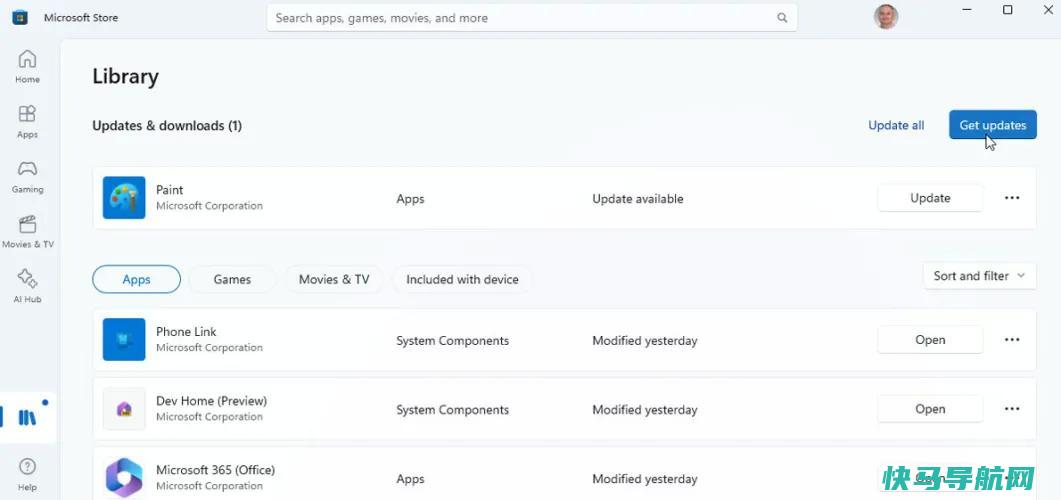
Task: Click the Dev Home (Preview) app icon
Action: (x=124, y=409)
